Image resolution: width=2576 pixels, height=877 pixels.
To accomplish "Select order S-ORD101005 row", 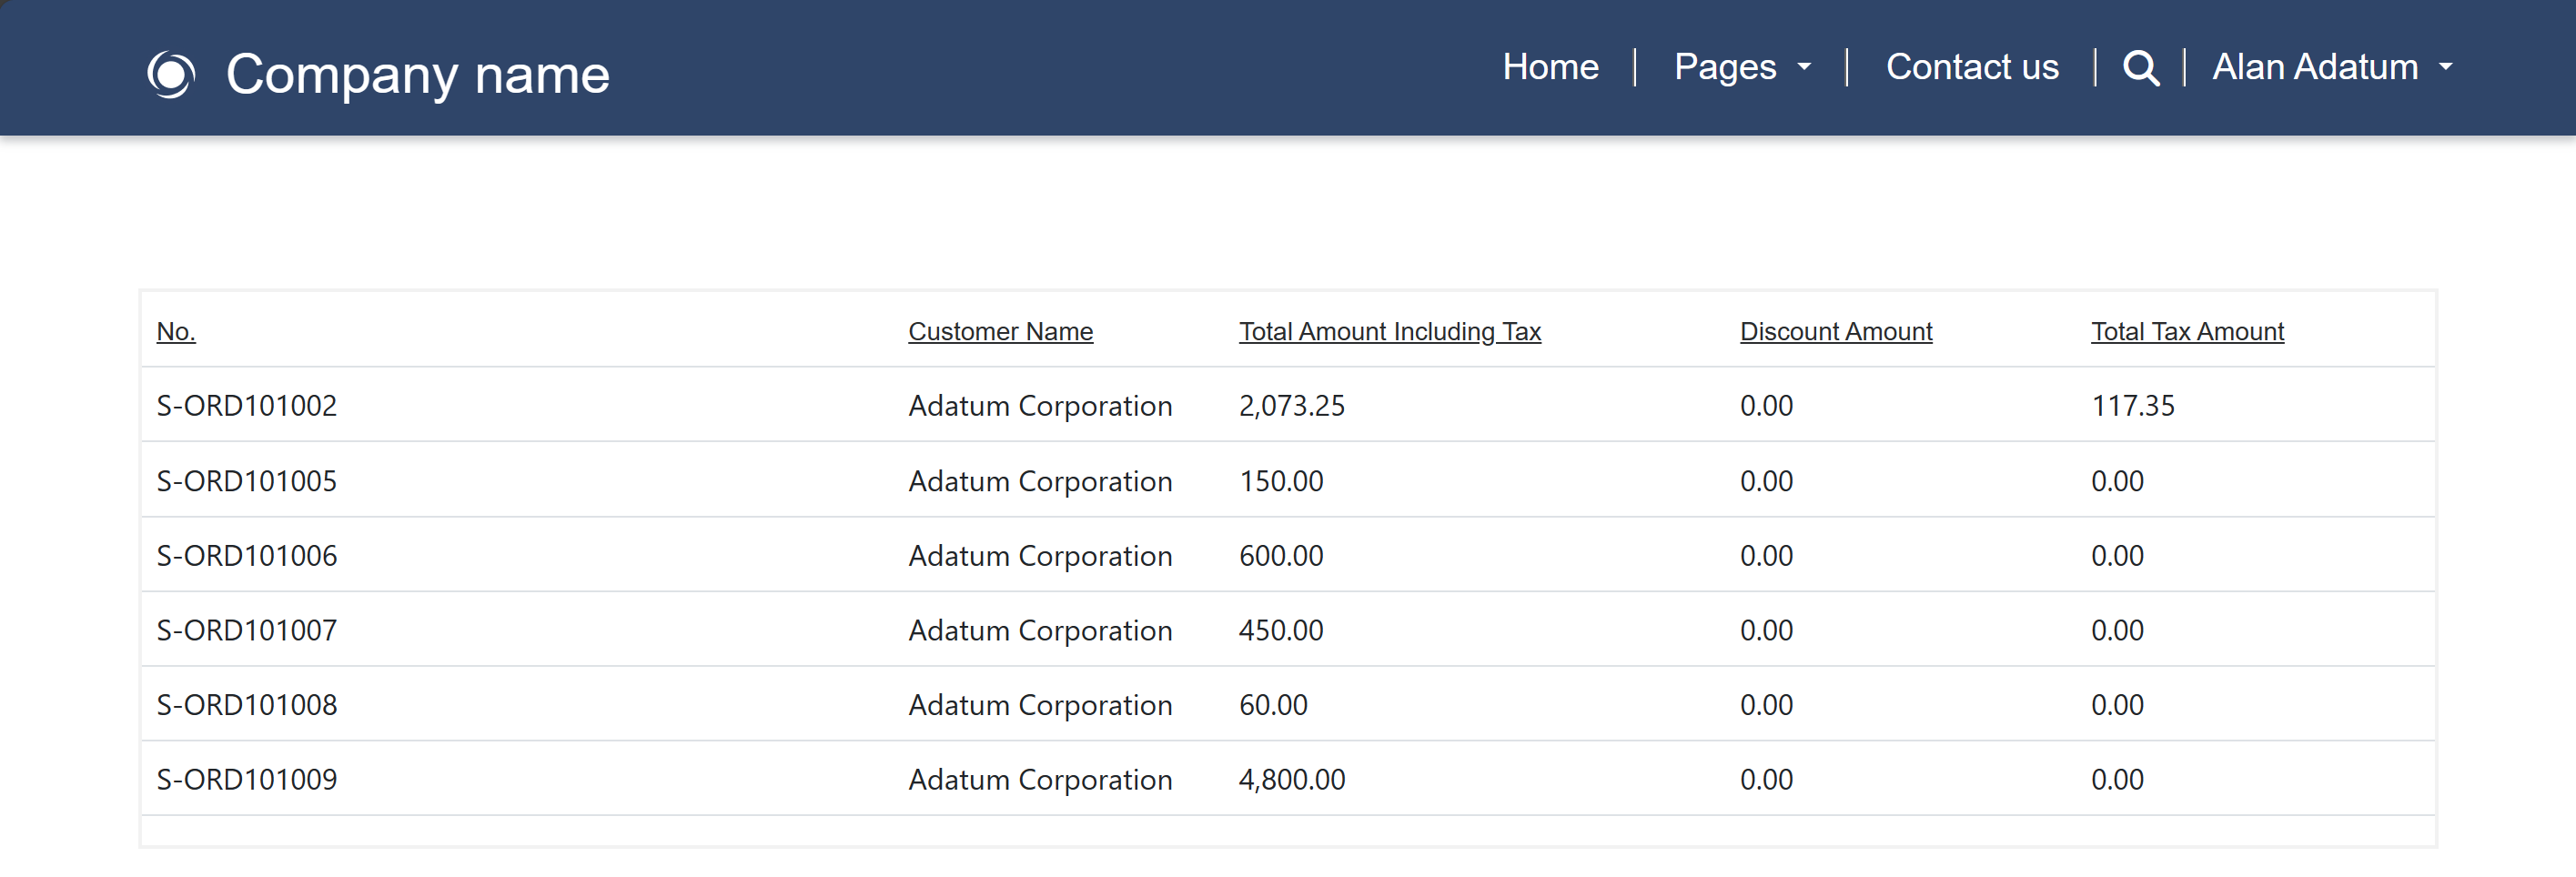I will pyautogui.click(x=246, y=481).
